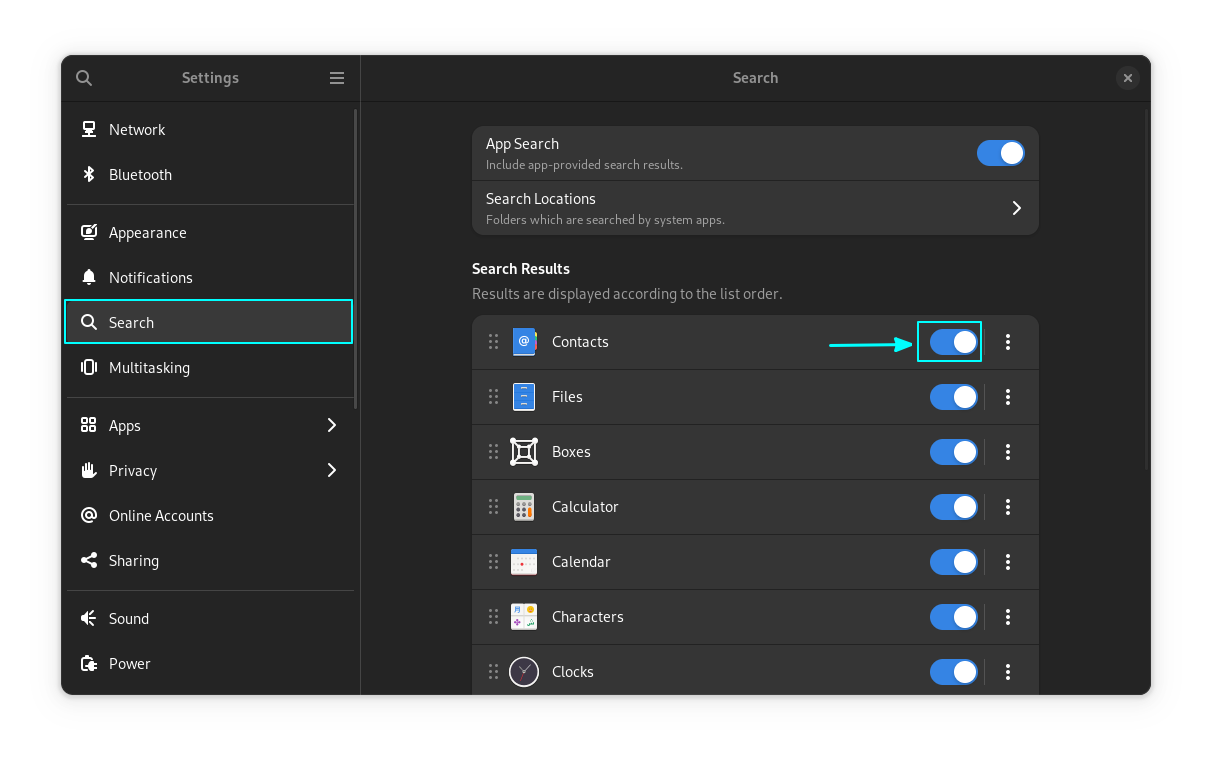Close the Settings window

click(x=1127, y=78)
